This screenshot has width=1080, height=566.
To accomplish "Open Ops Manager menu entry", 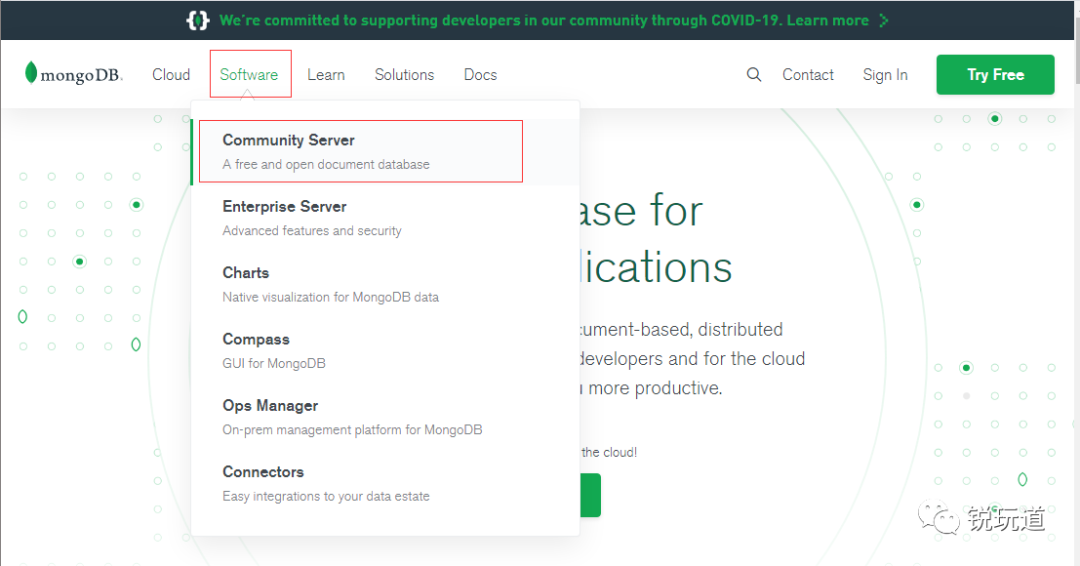I will tap(270, 406).
